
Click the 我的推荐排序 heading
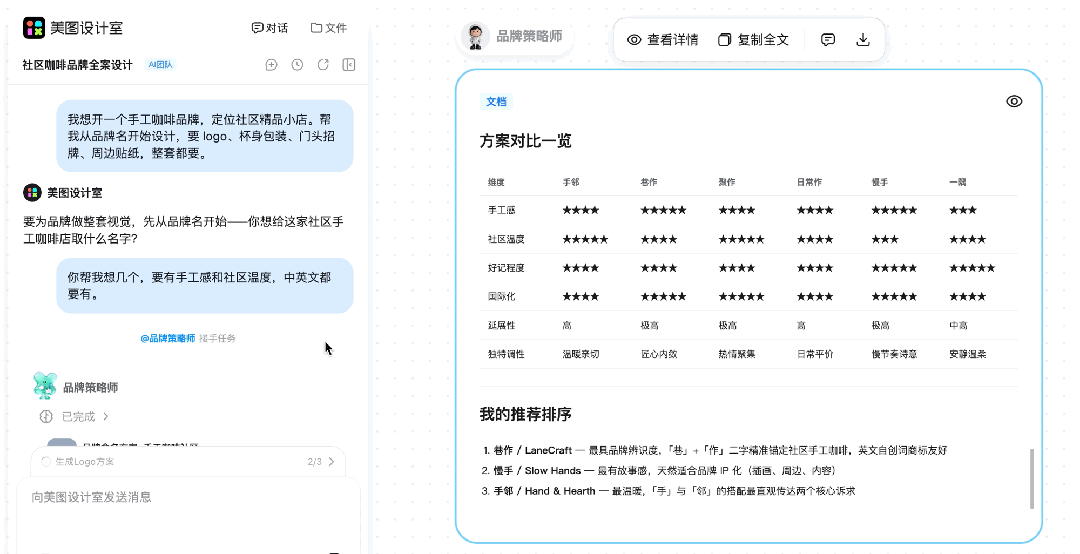(x=526, y=415)
